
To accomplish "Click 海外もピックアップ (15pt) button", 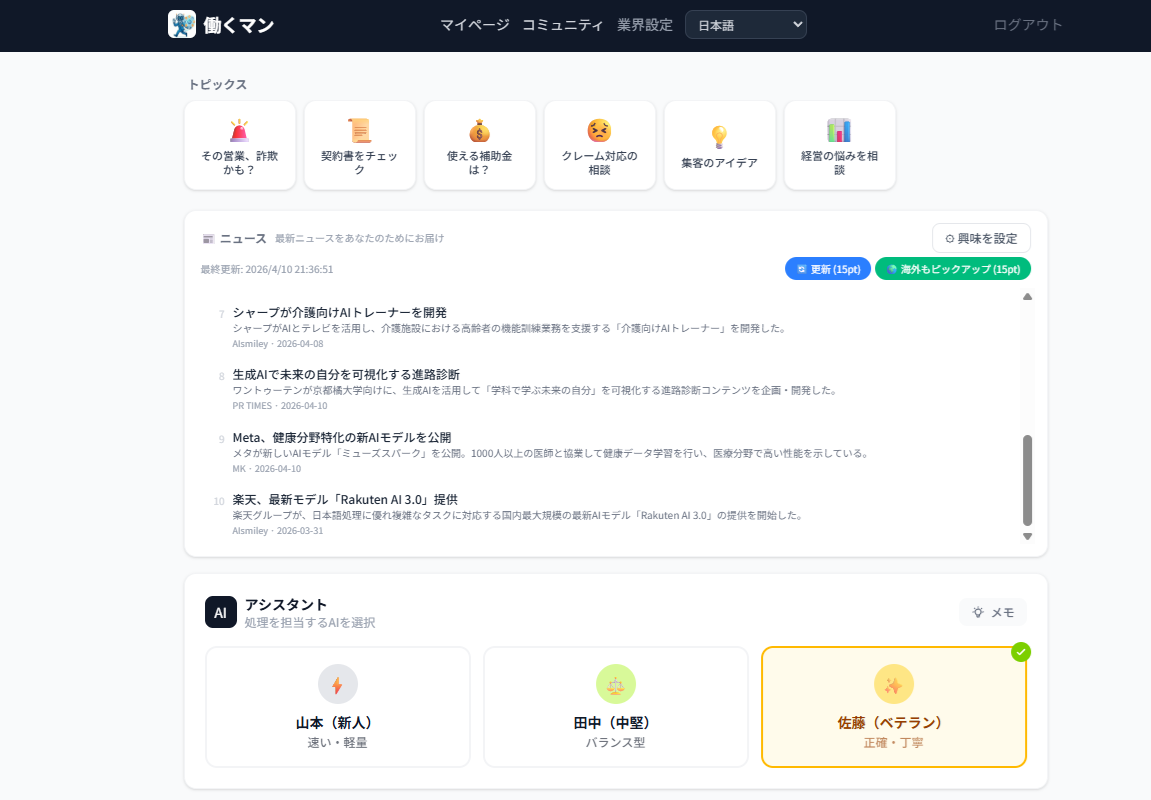I will [x=953, y=269].
